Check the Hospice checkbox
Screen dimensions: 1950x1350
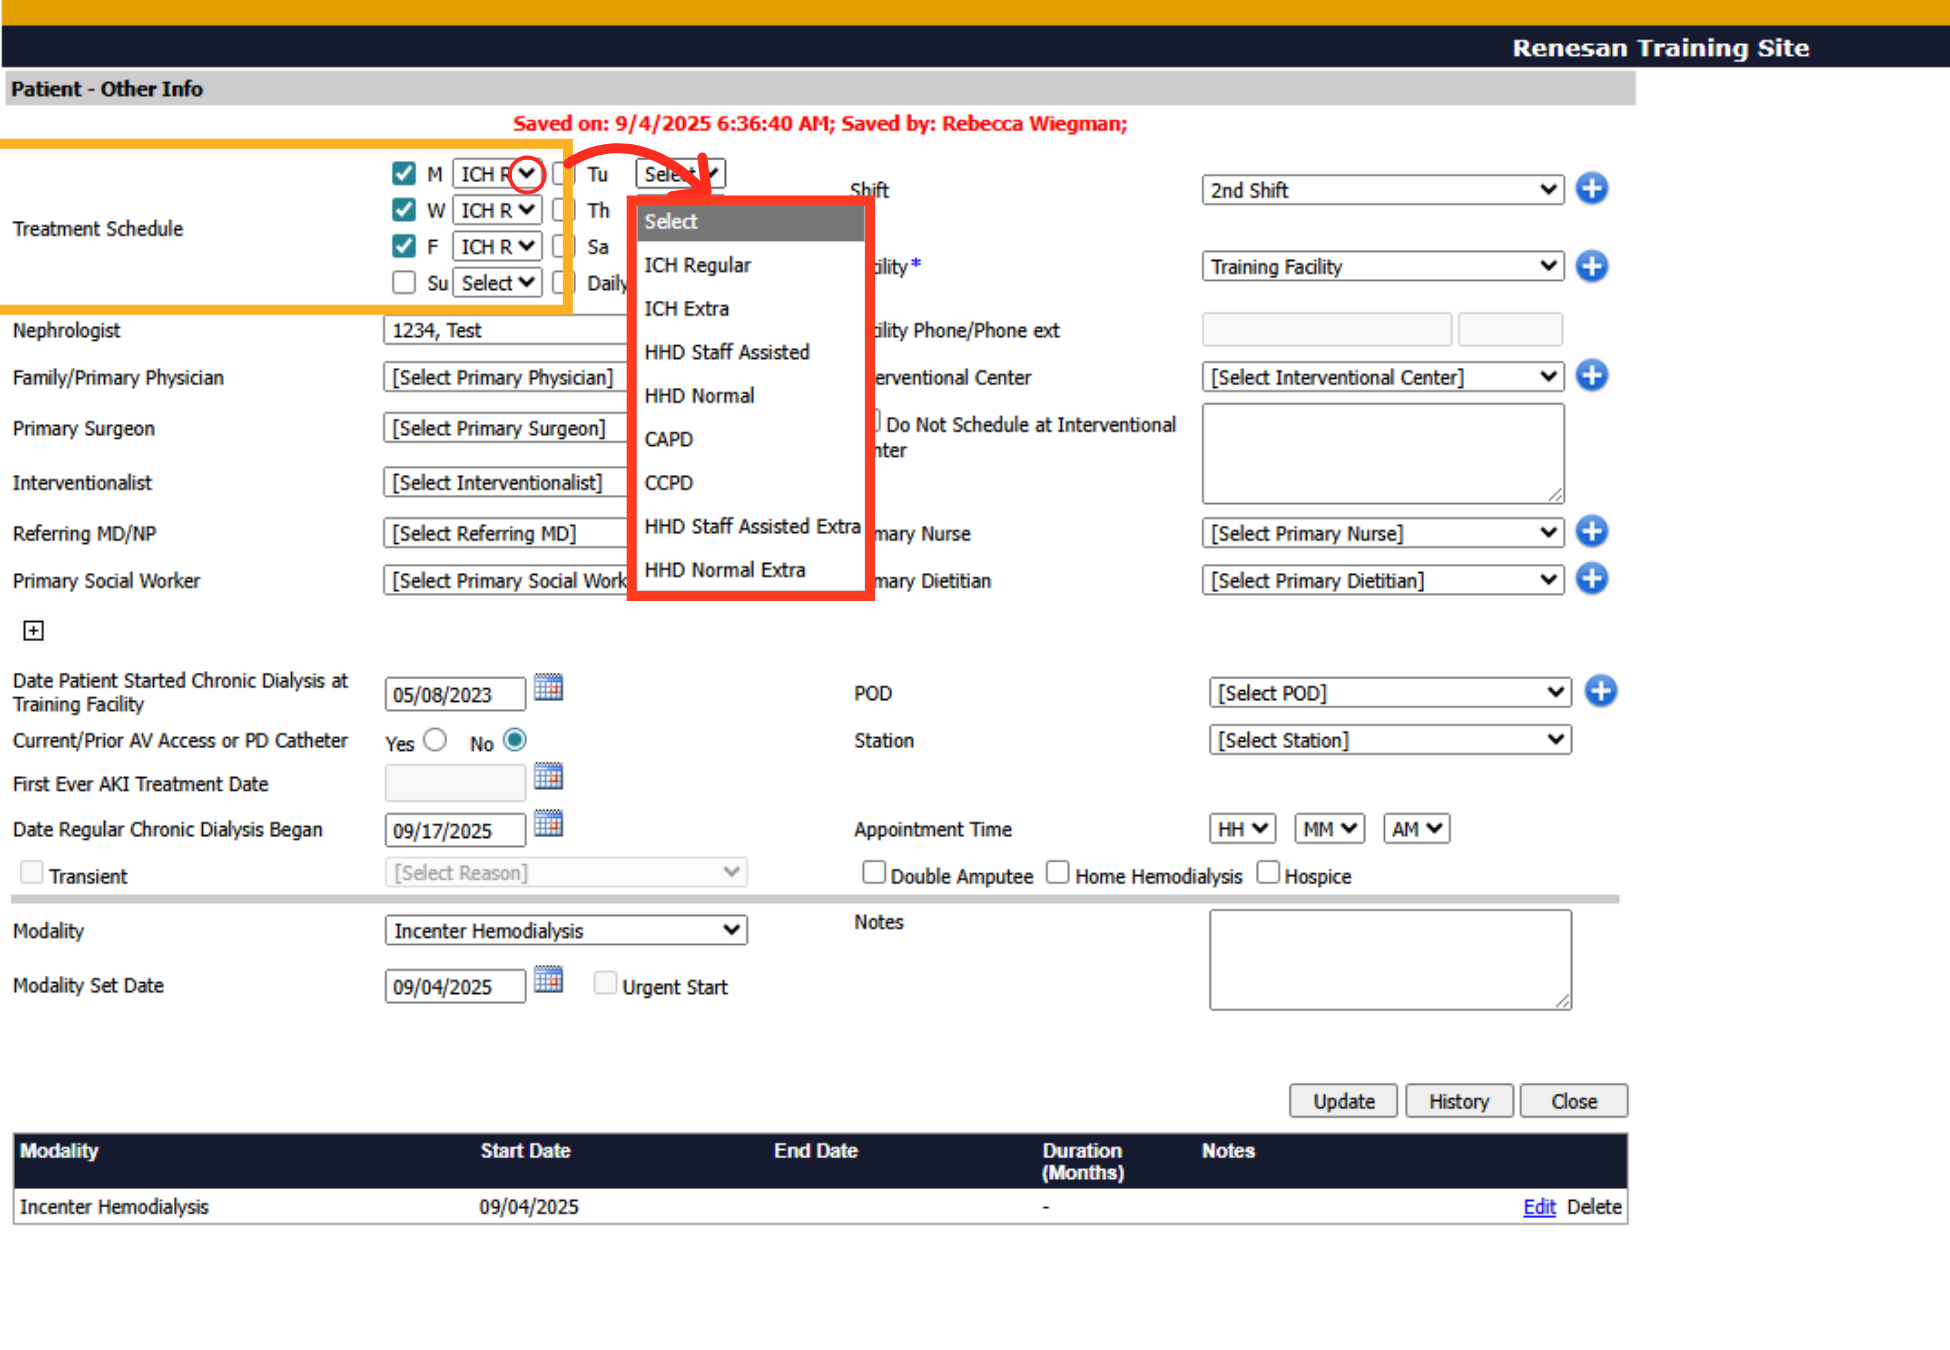coord(1268,873)
